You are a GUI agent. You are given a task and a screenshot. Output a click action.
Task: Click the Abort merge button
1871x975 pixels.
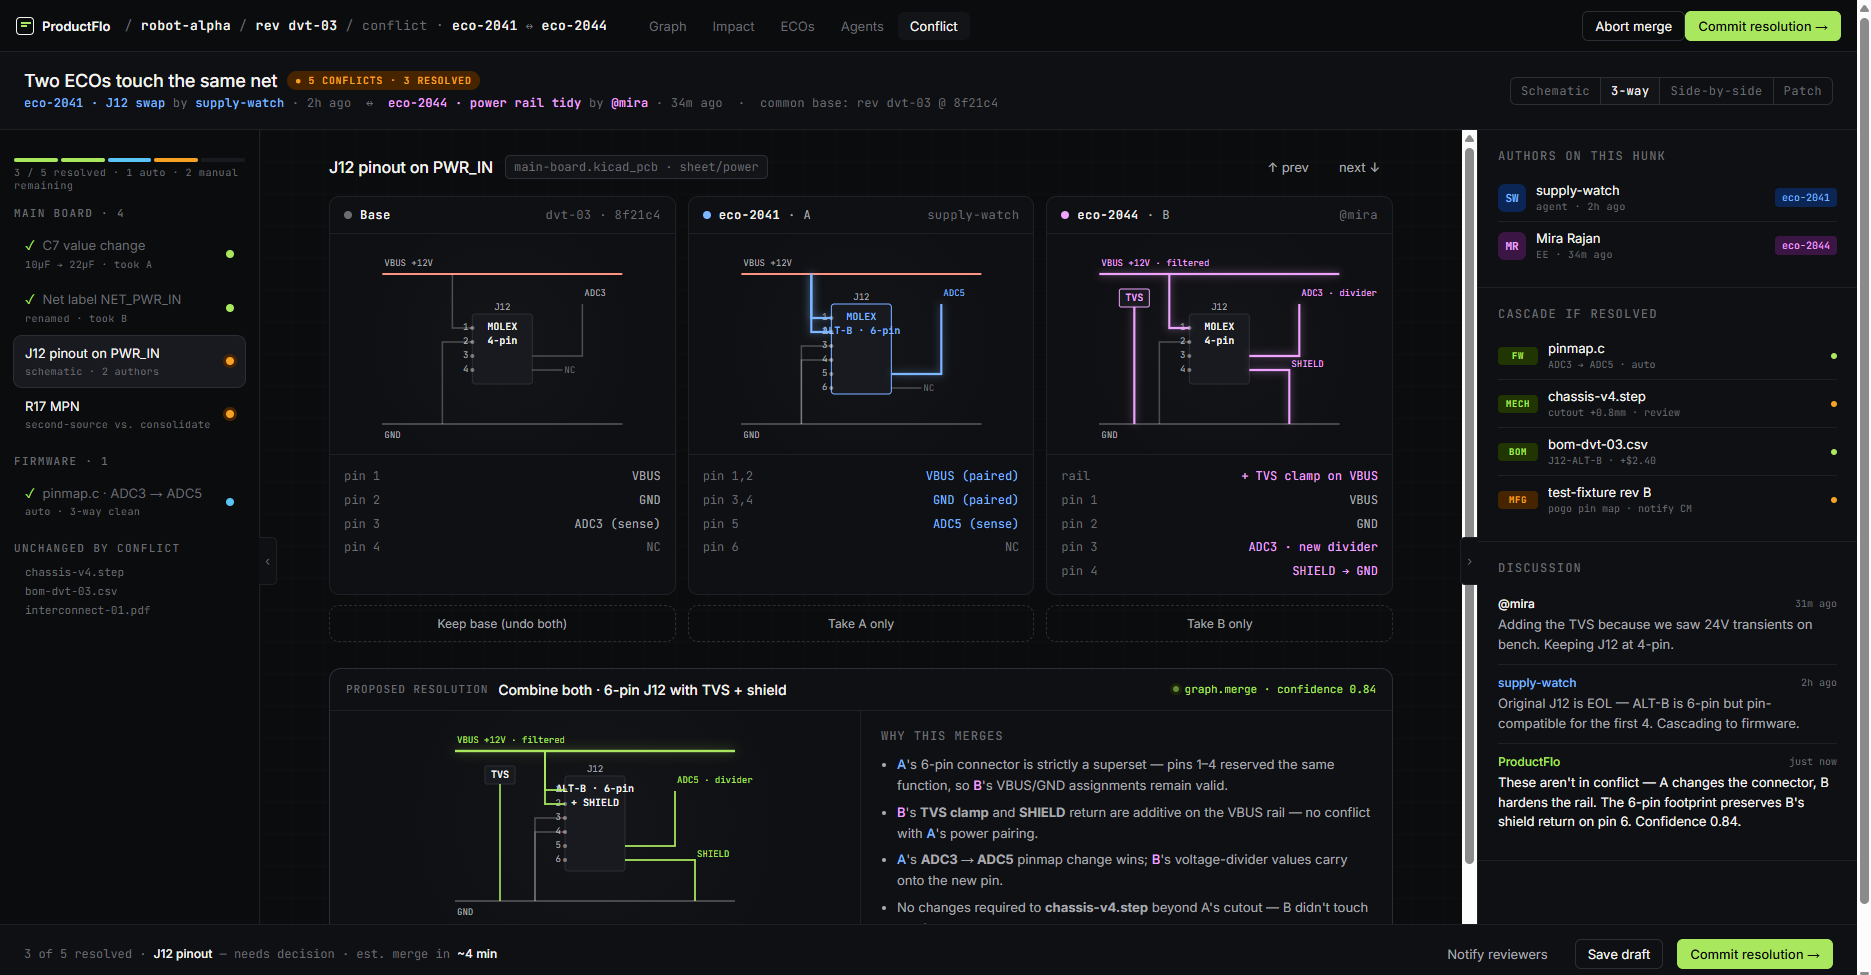(1632, 26)
